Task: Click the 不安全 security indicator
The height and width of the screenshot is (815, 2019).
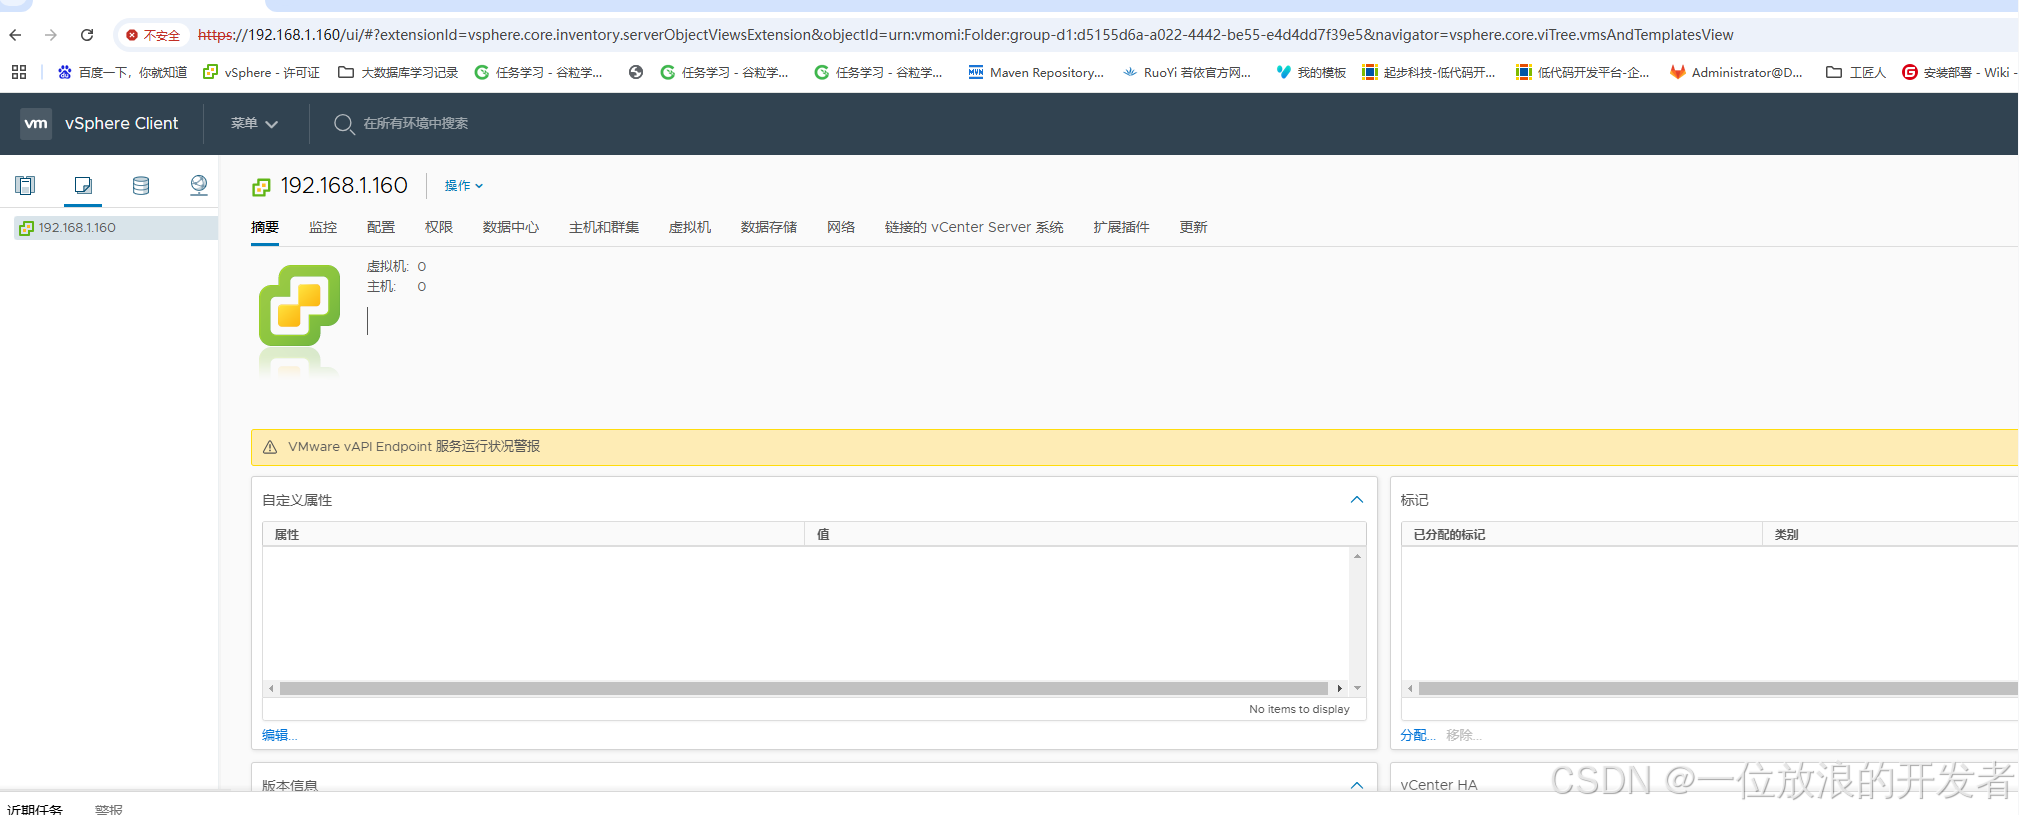Action: coord(153,35)
